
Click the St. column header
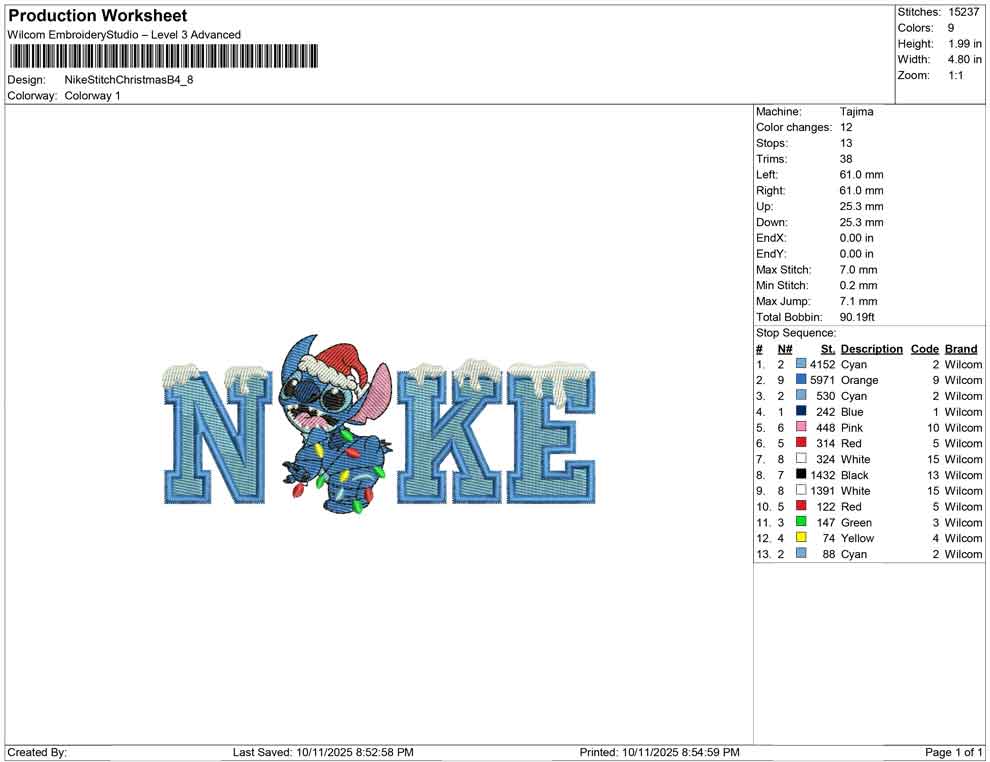tap(828, 349)
